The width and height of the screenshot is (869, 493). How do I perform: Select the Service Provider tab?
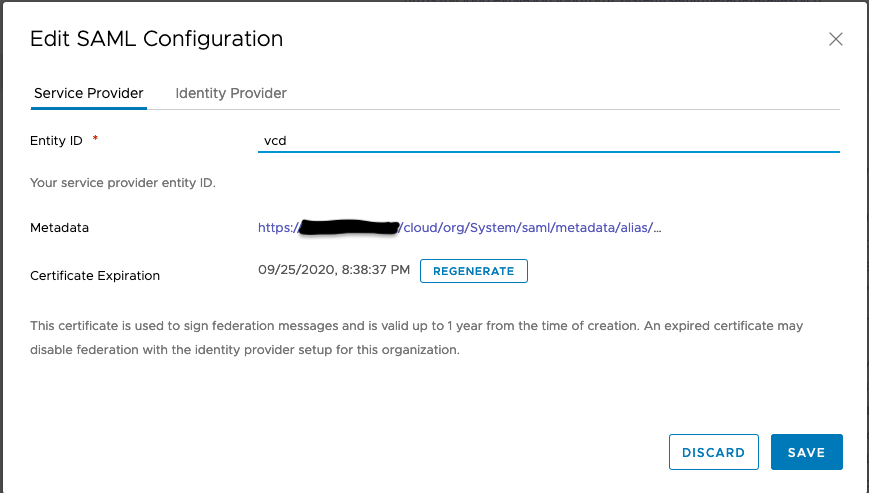(89, 93)
